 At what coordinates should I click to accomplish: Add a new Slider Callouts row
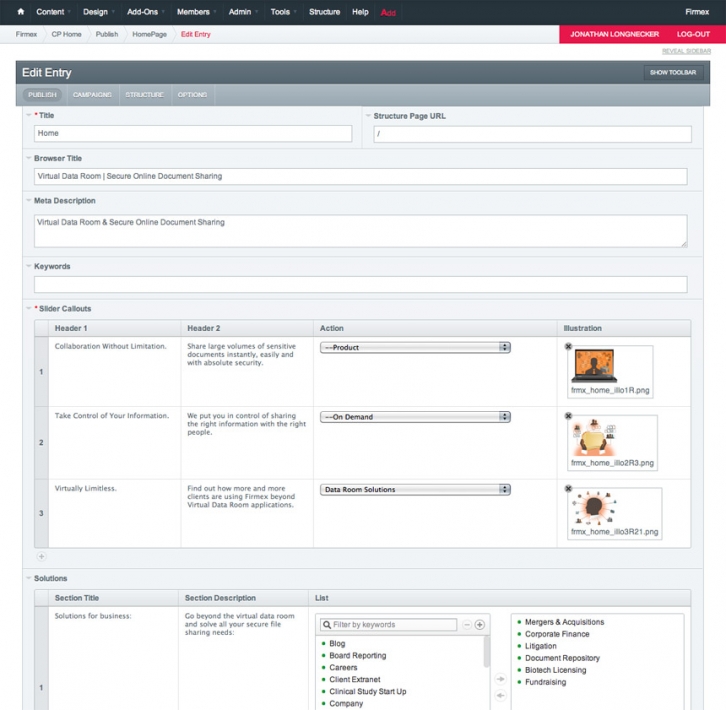point(41,556)
